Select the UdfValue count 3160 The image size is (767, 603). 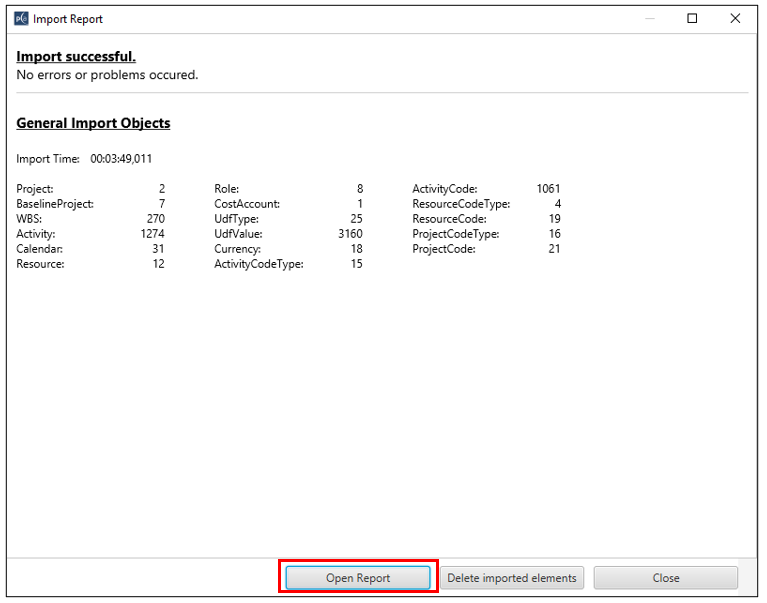[x=350, y=234]
